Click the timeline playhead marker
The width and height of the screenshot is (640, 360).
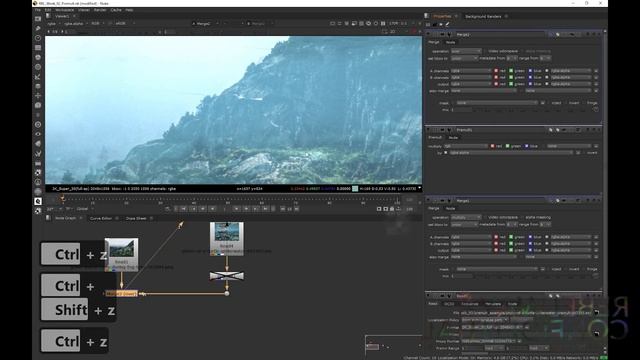pyautogui.click(x=62, y=199)
